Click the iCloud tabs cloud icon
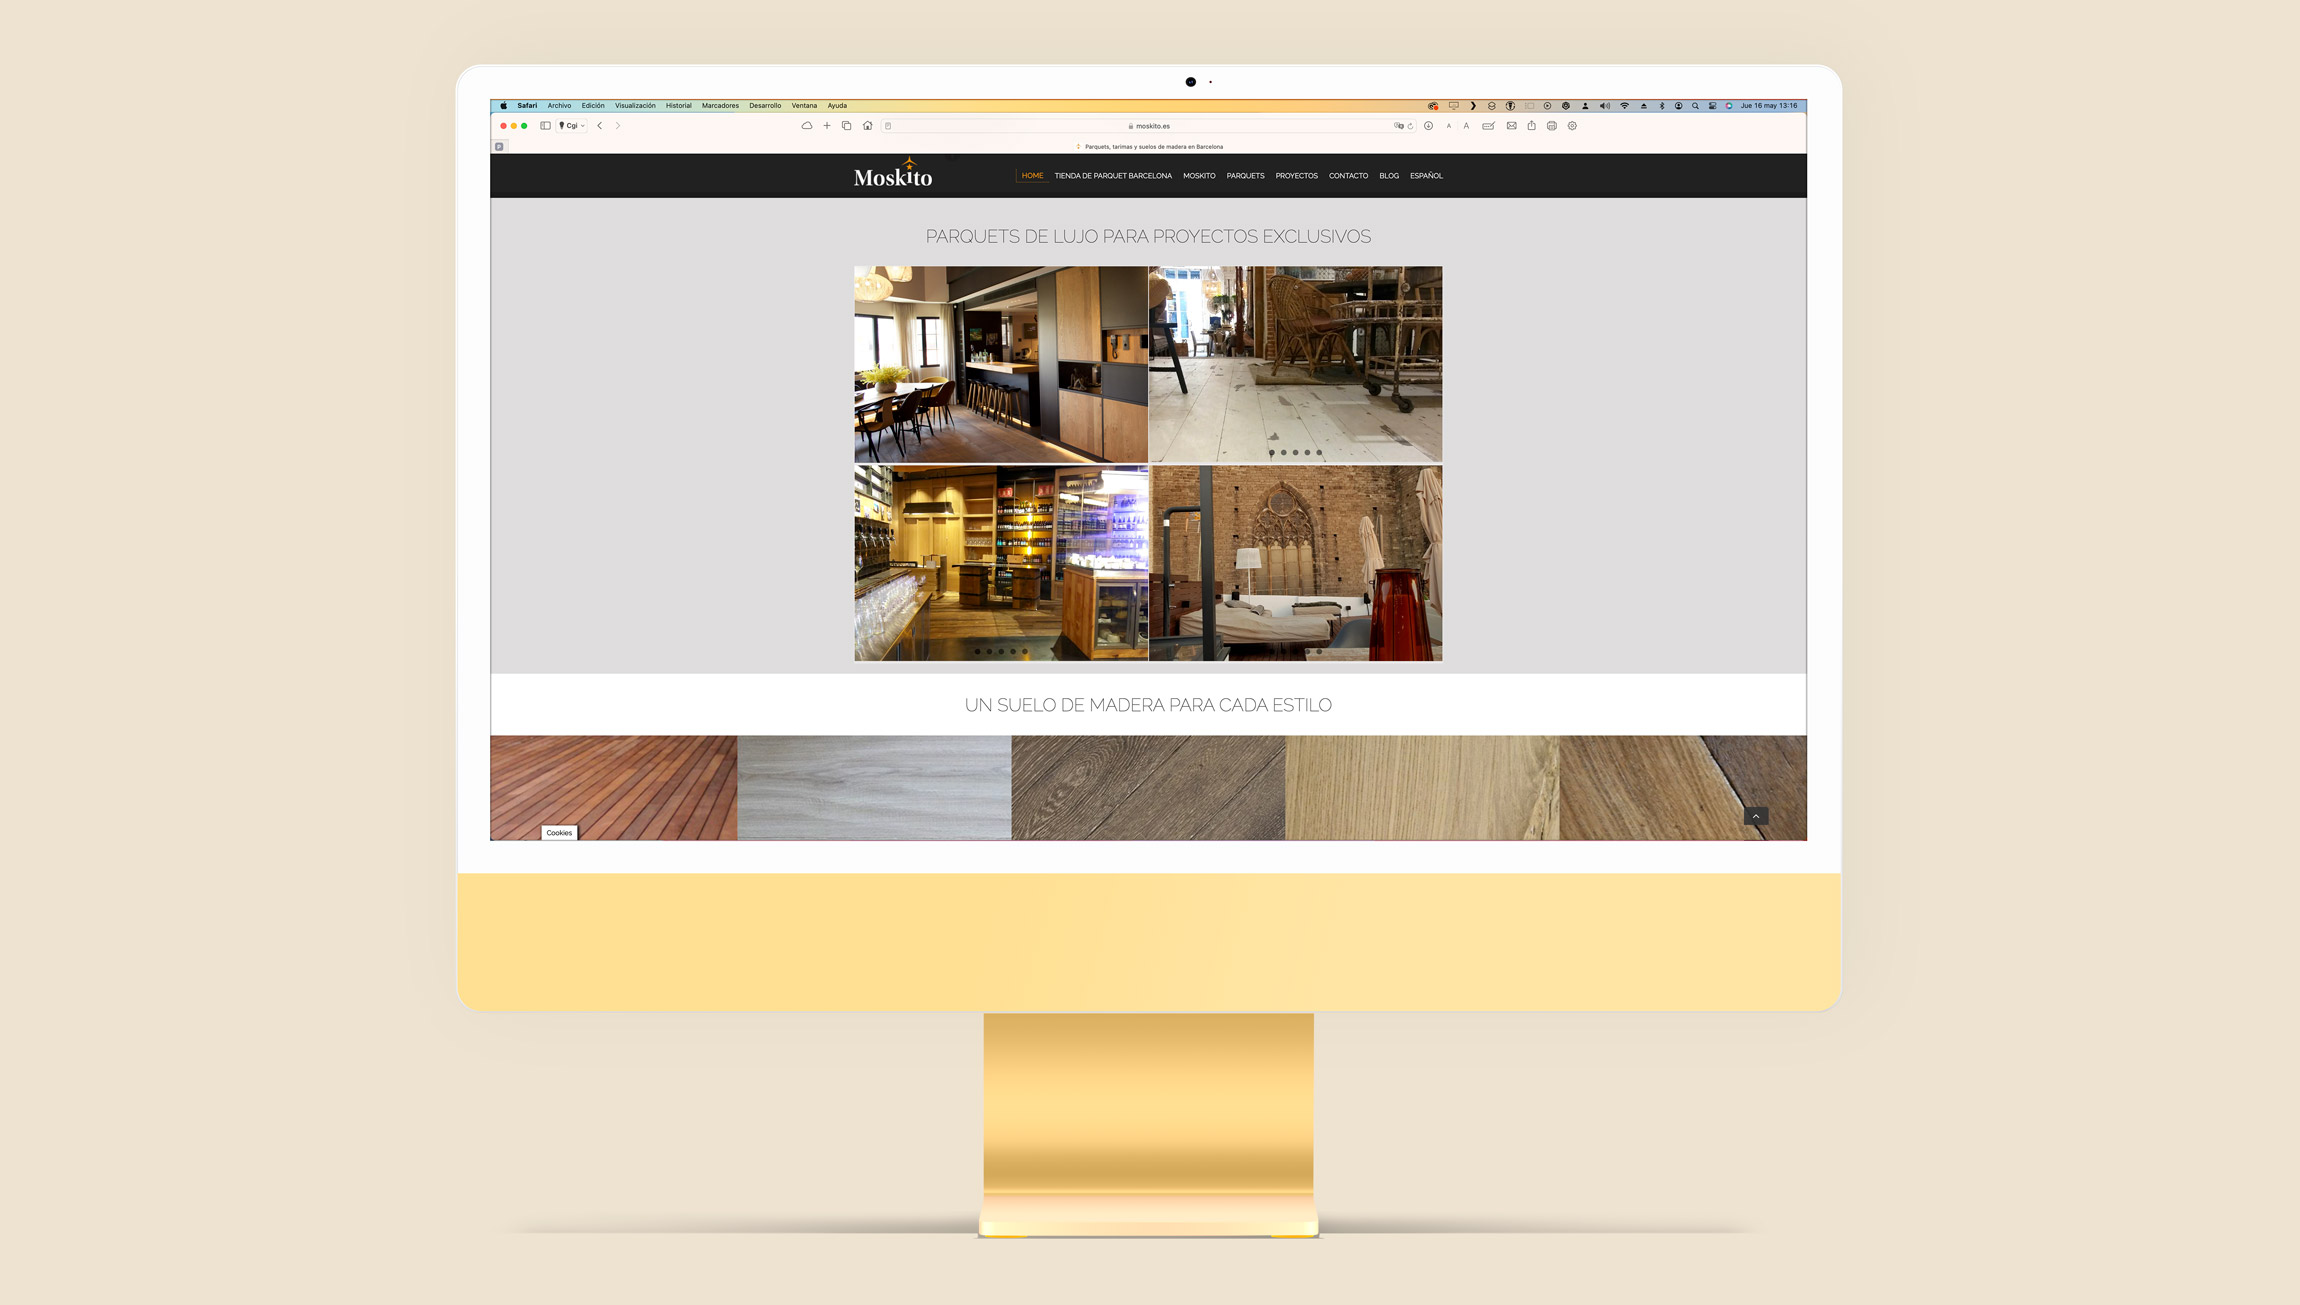 click(x=806, y=125)
